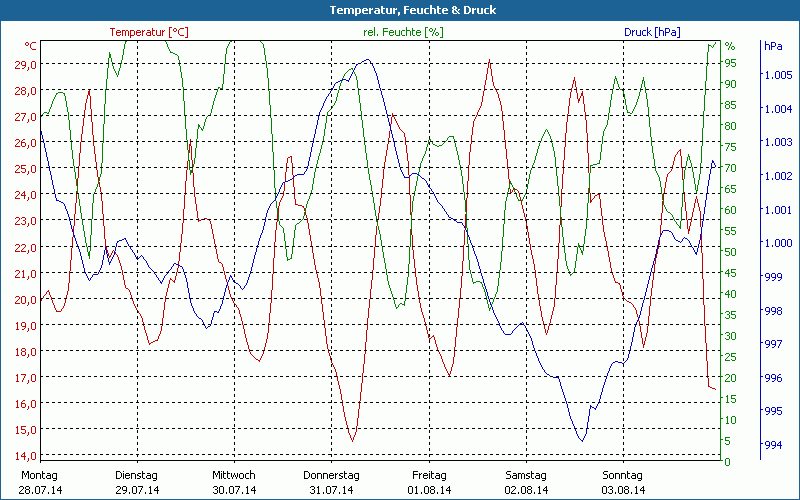Select the Sonntag 03.08.14 date label

[x=623, y=482]
